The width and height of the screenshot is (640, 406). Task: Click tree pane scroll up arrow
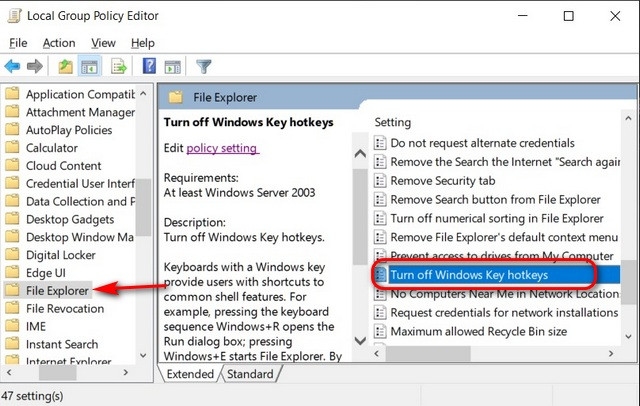143,93
